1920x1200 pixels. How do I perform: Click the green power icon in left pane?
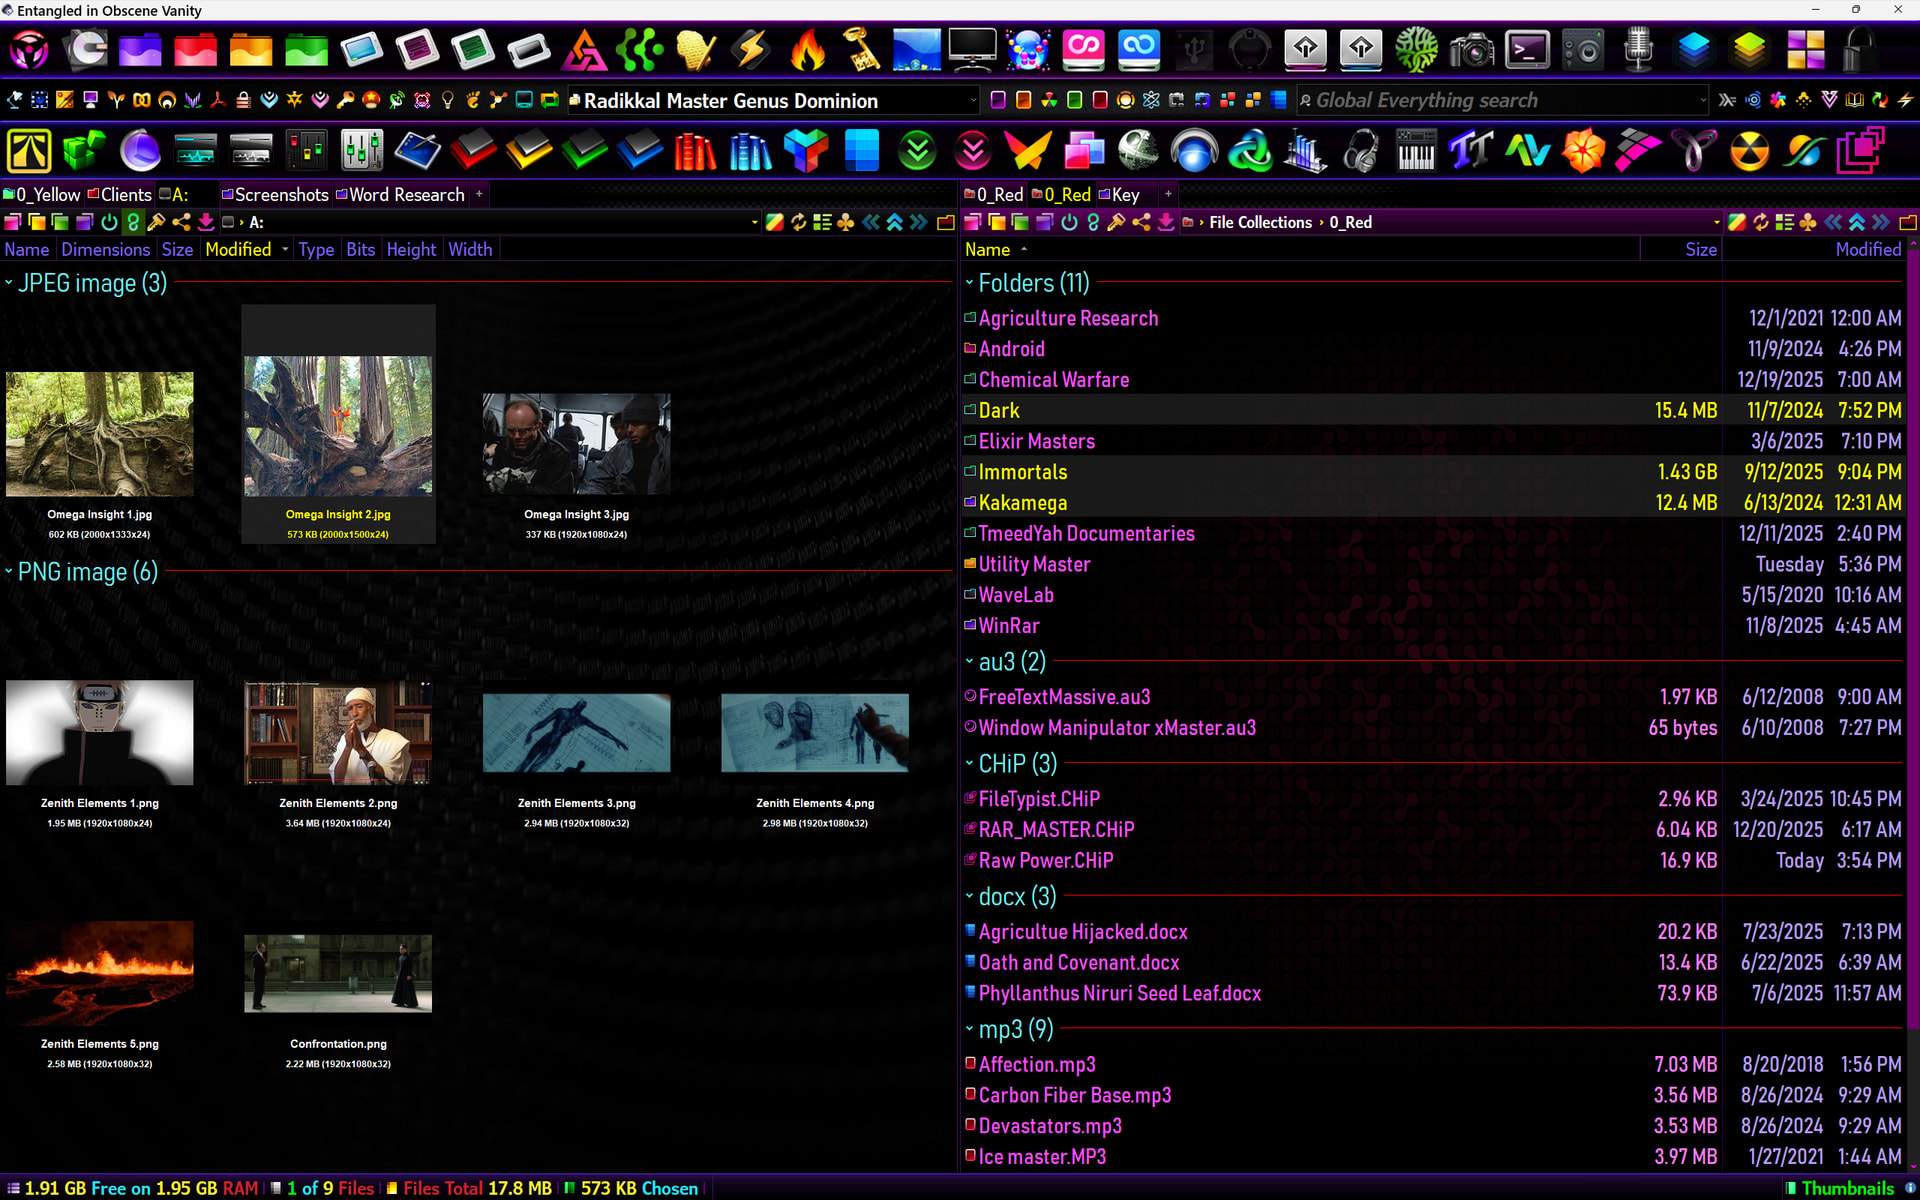coord(109,222)
